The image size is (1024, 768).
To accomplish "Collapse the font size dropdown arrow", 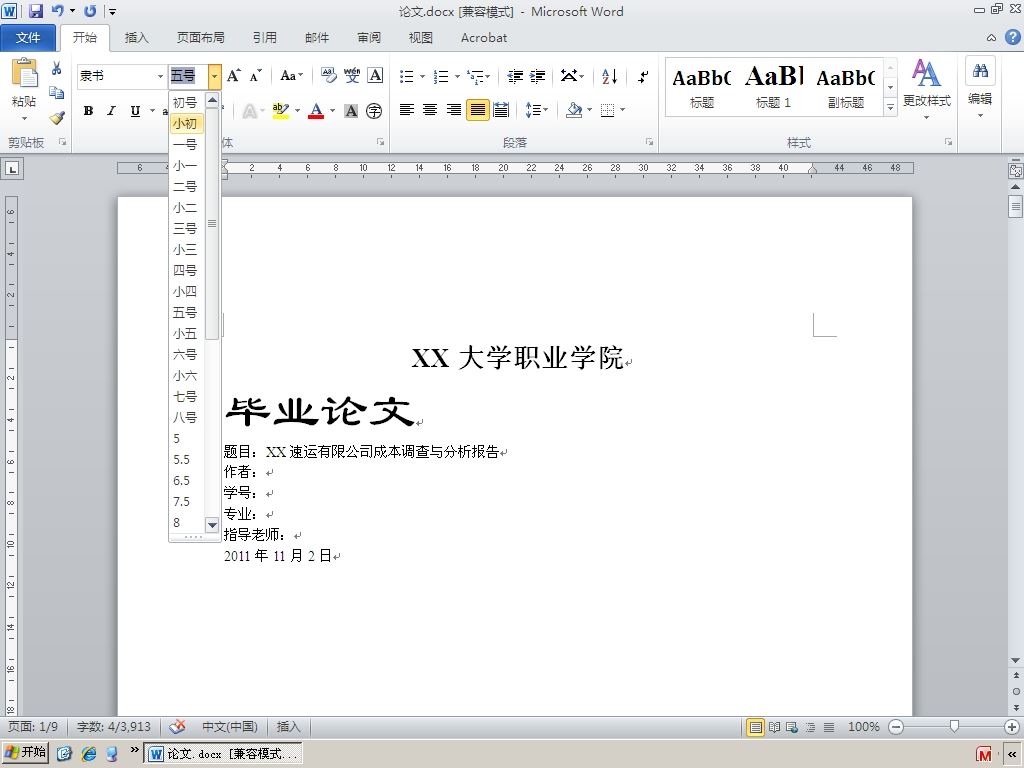I will (214, 76).
